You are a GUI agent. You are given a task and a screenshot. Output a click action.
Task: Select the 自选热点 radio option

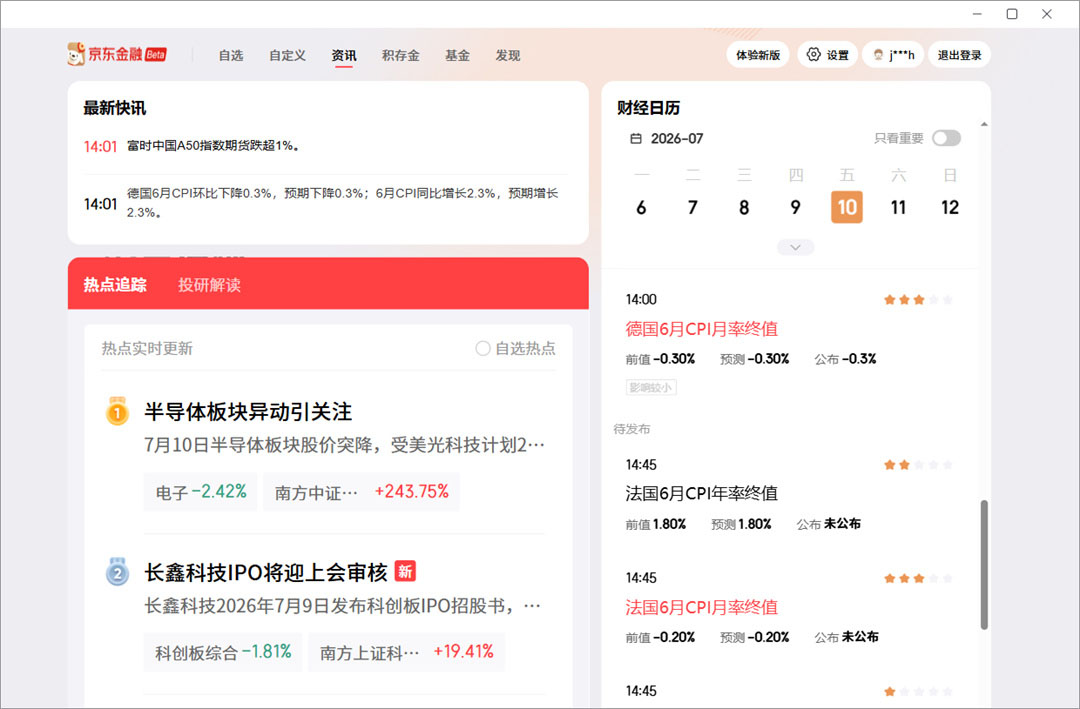pyautogui.click(x=483, y=349)
